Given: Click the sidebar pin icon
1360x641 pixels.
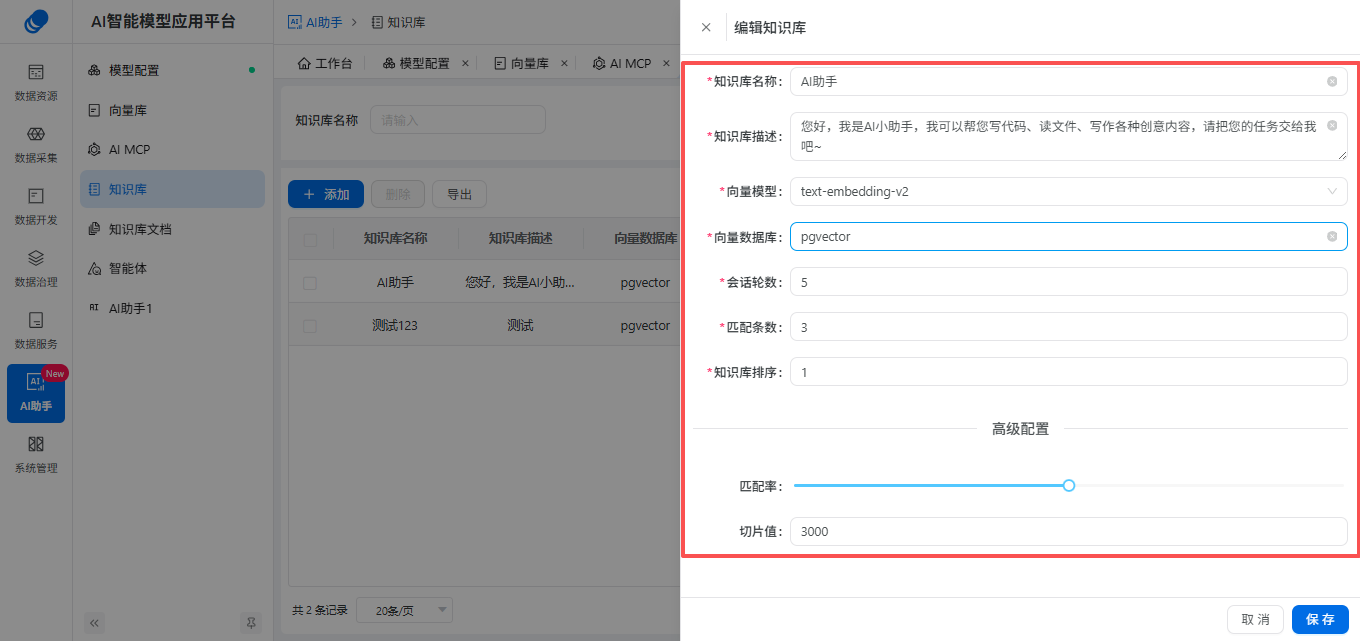Looking at the screenshot, I should pyautogui.click(x=251, y=622).
